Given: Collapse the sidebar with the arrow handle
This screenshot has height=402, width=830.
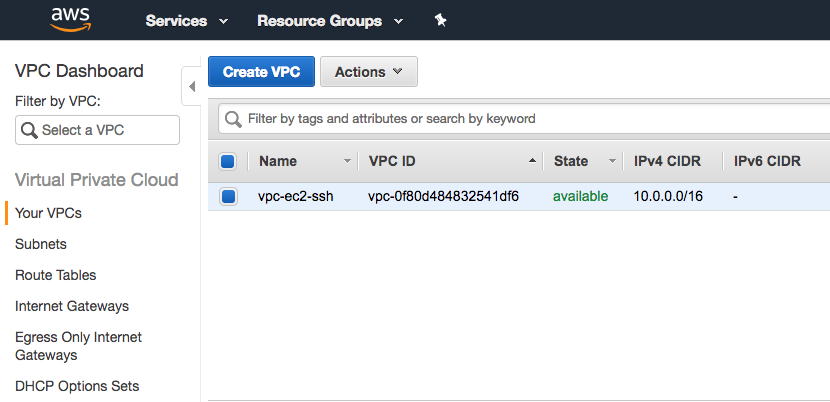Looking at the screenshot, I should (x=192, y=86).
